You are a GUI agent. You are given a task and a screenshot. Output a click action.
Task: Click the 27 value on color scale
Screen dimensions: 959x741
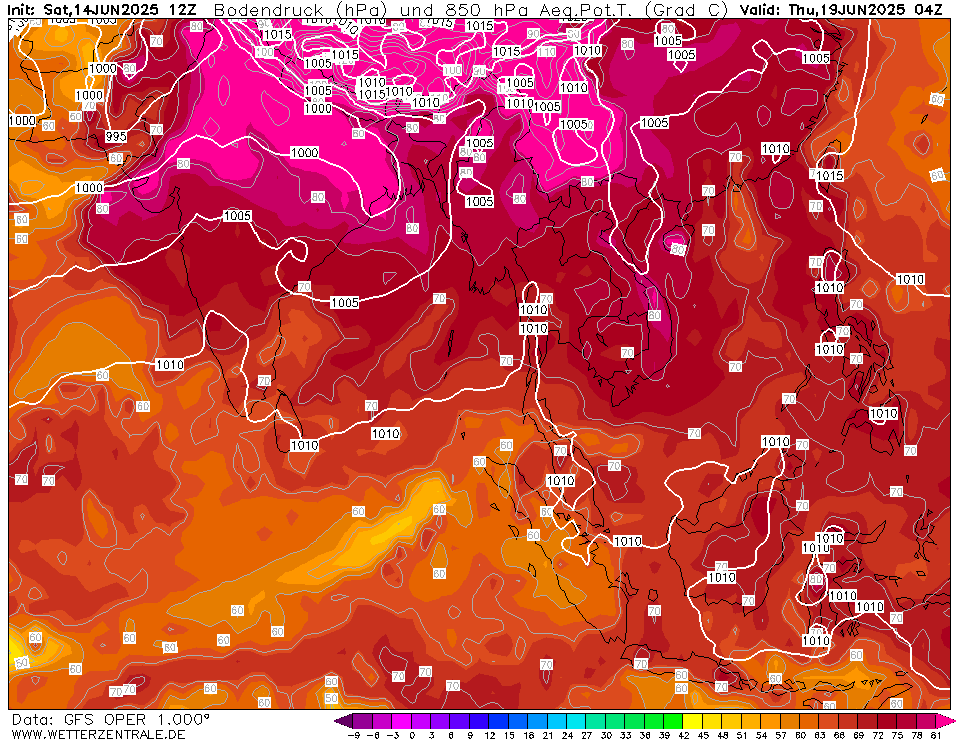[x=586, y=735]
